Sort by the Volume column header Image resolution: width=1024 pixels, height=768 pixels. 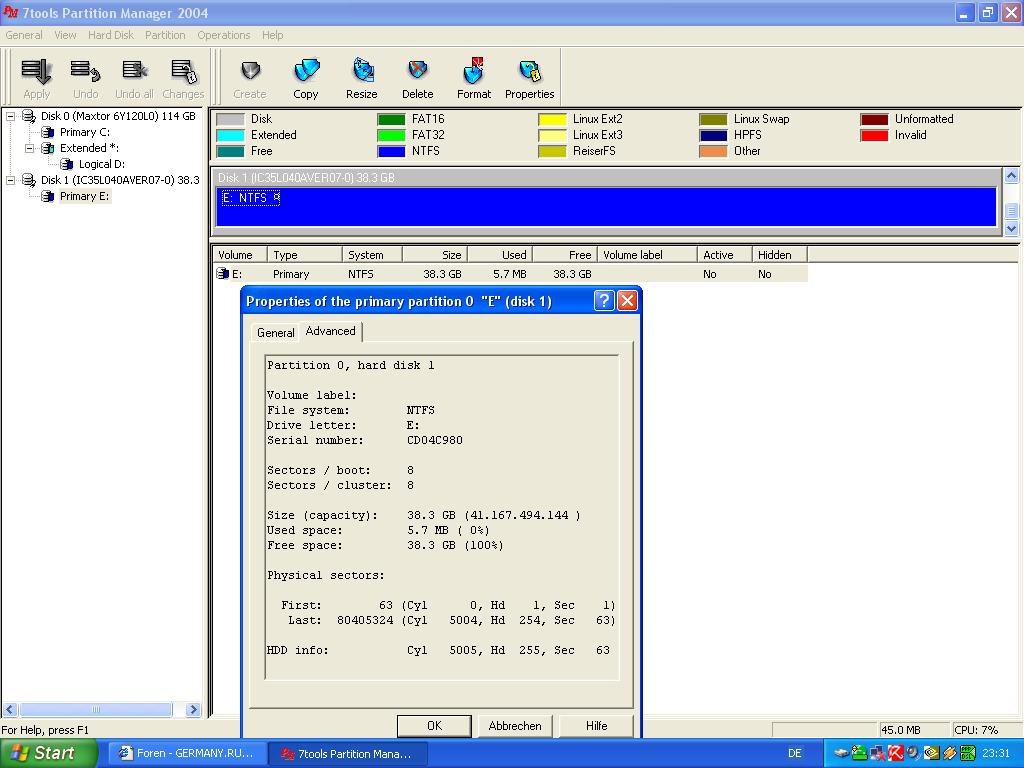point(240,255)
